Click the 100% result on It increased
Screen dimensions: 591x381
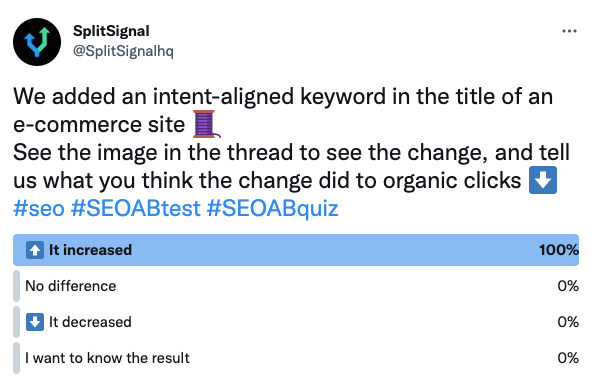(559, 250)
